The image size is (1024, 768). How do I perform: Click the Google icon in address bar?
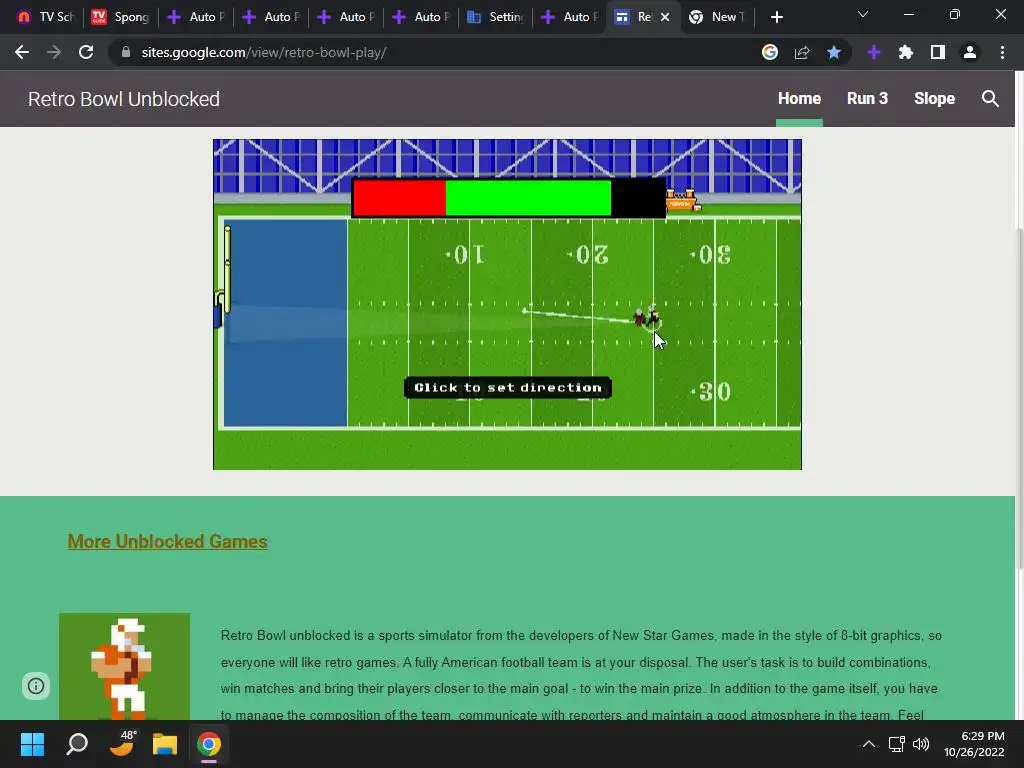770,52
